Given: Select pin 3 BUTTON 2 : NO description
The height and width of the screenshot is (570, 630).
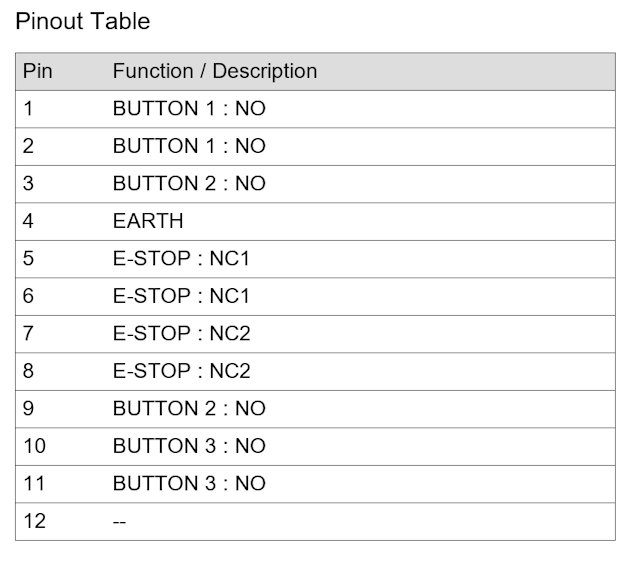Looking at the screenshot, I should point(189,183).
